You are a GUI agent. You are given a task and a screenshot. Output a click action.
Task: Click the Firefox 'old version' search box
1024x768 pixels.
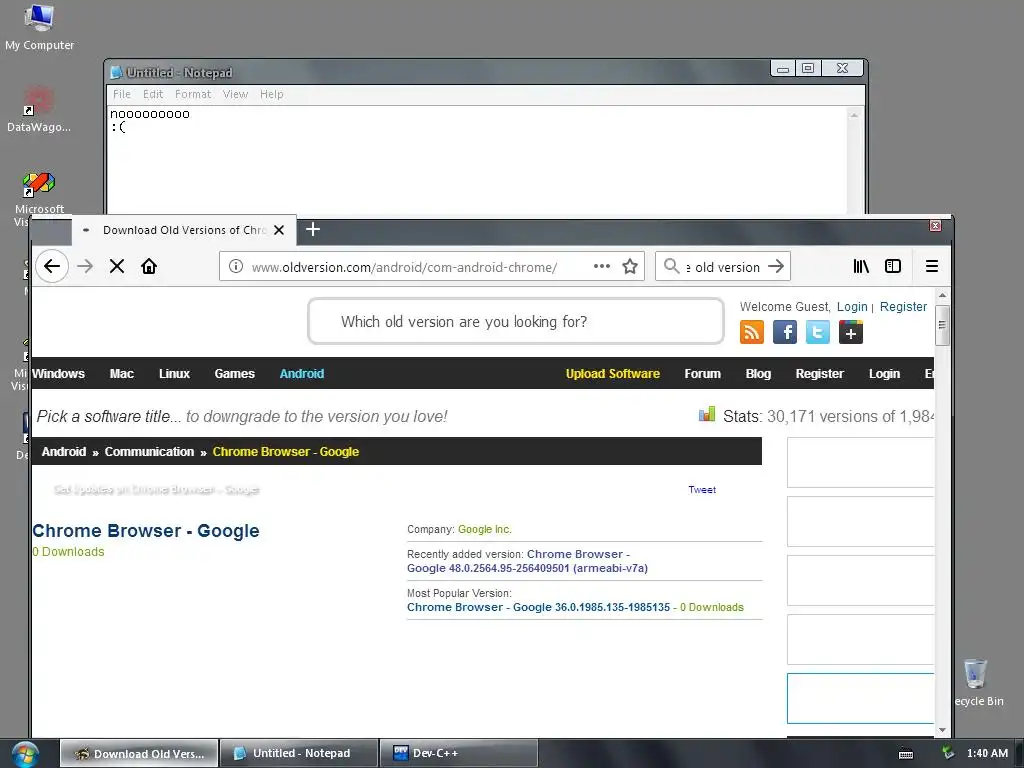click(x=722, y=266)
